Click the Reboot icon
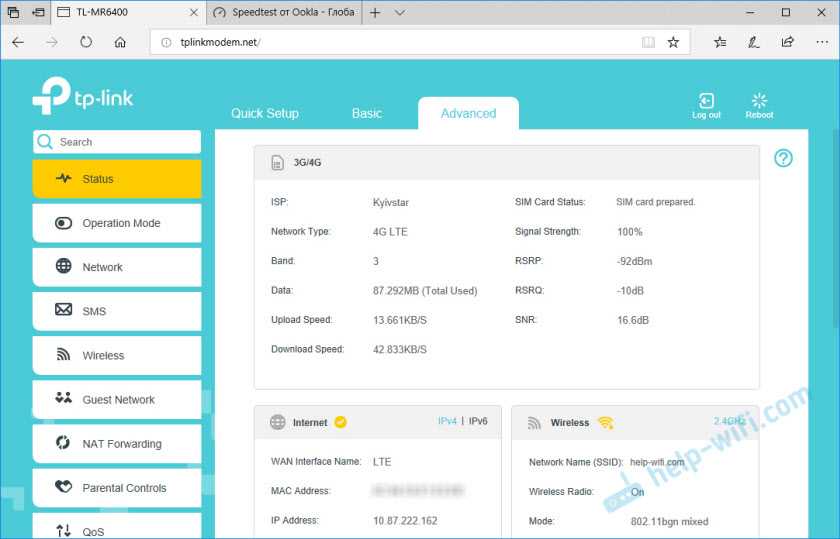The image size is (840, 539). (759, 102)
